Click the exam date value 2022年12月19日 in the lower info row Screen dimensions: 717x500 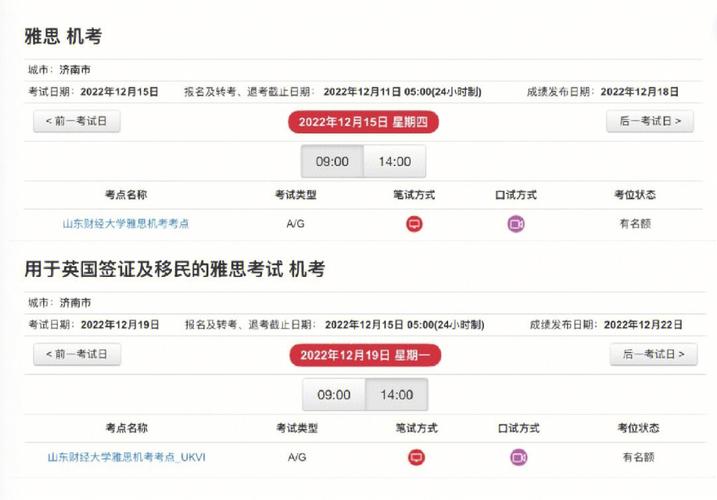click(120, 325)
